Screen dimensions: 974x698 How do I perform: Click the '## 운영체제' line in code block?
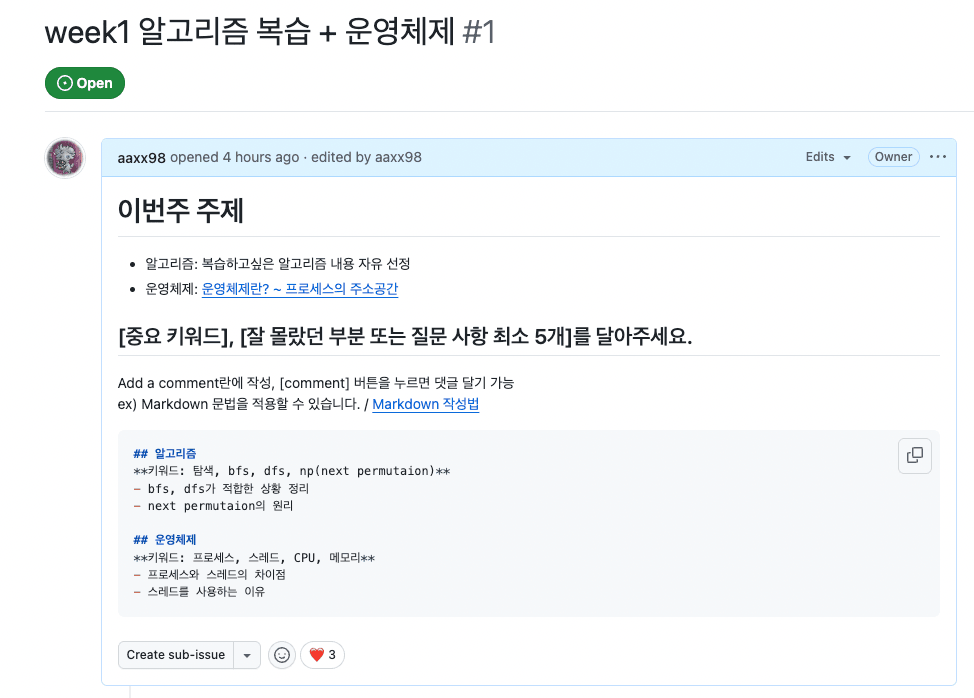[165, 539]
